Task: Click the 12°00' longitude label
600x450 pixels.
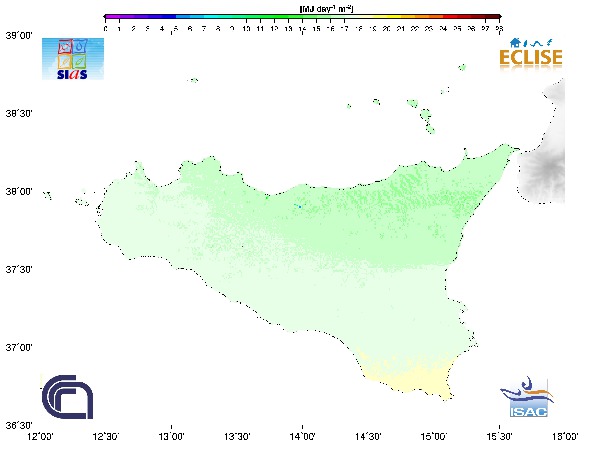Action: tap(41, 437)
